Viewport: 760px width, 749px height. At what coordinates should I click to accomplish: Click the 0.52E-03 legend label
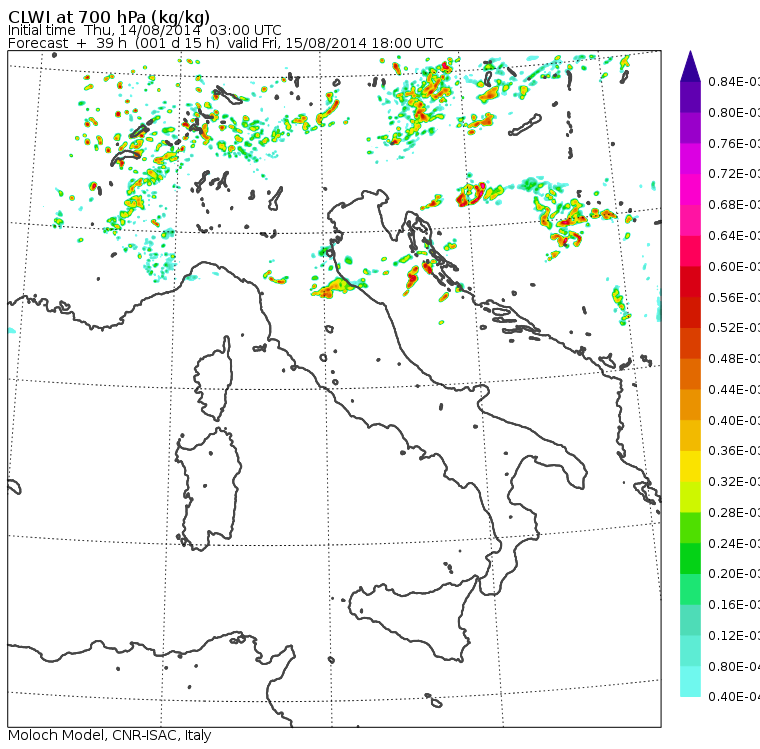734,328
